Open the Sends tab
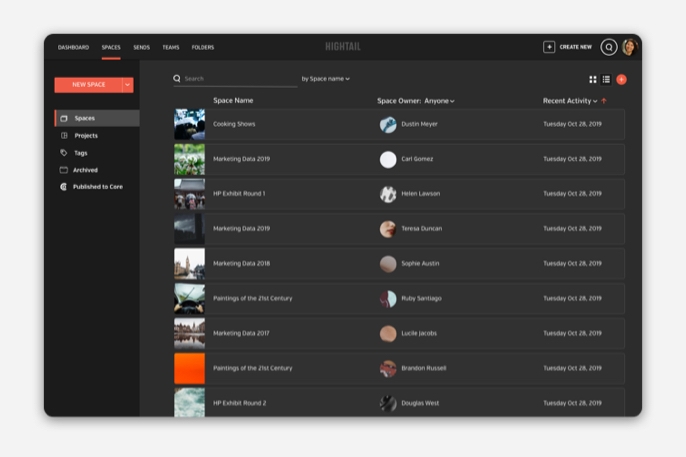Viewport: 686px width, 457px height. [141, 47]
